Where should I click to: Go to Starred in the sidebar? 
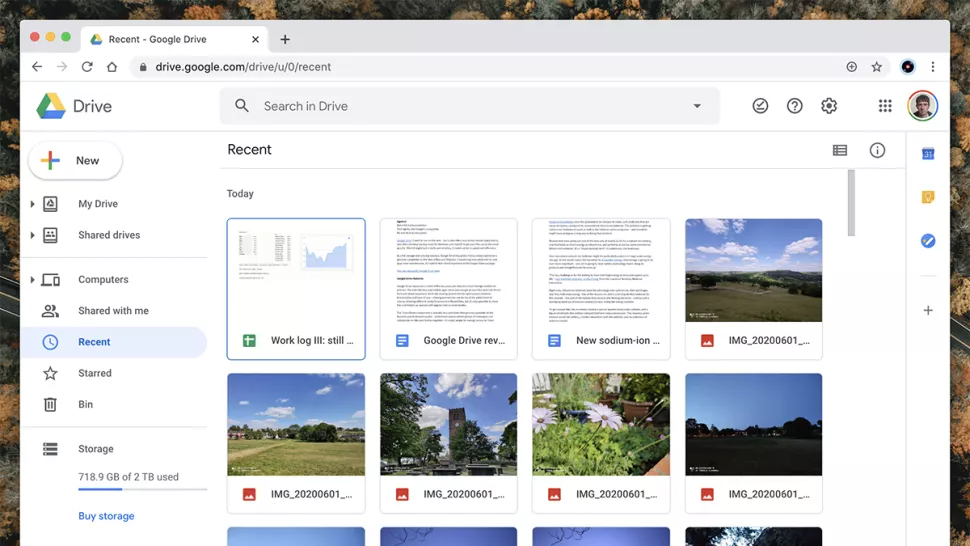tap(95, 373)
